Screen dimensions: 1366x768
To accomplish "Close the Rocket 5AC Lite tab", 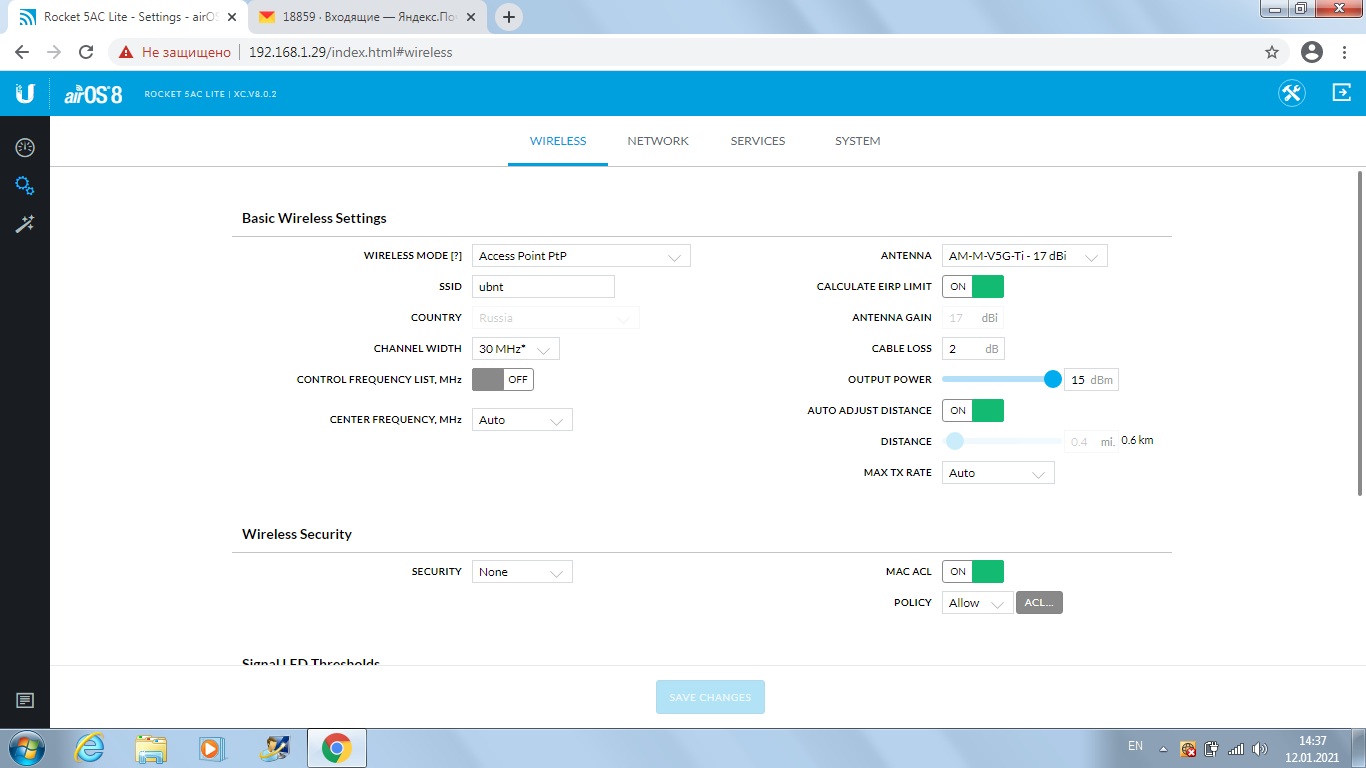I will tap(232, 17).
